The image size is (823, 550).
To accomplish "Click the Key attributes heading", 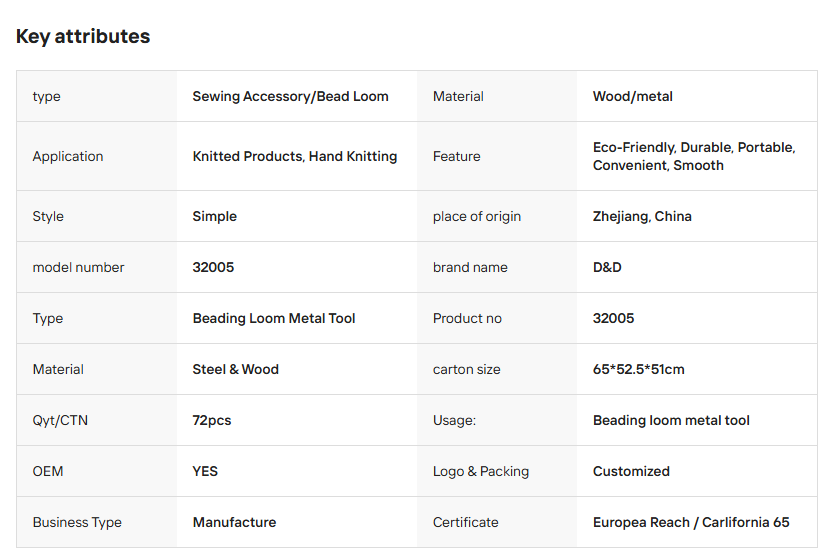I will (83, 36).
